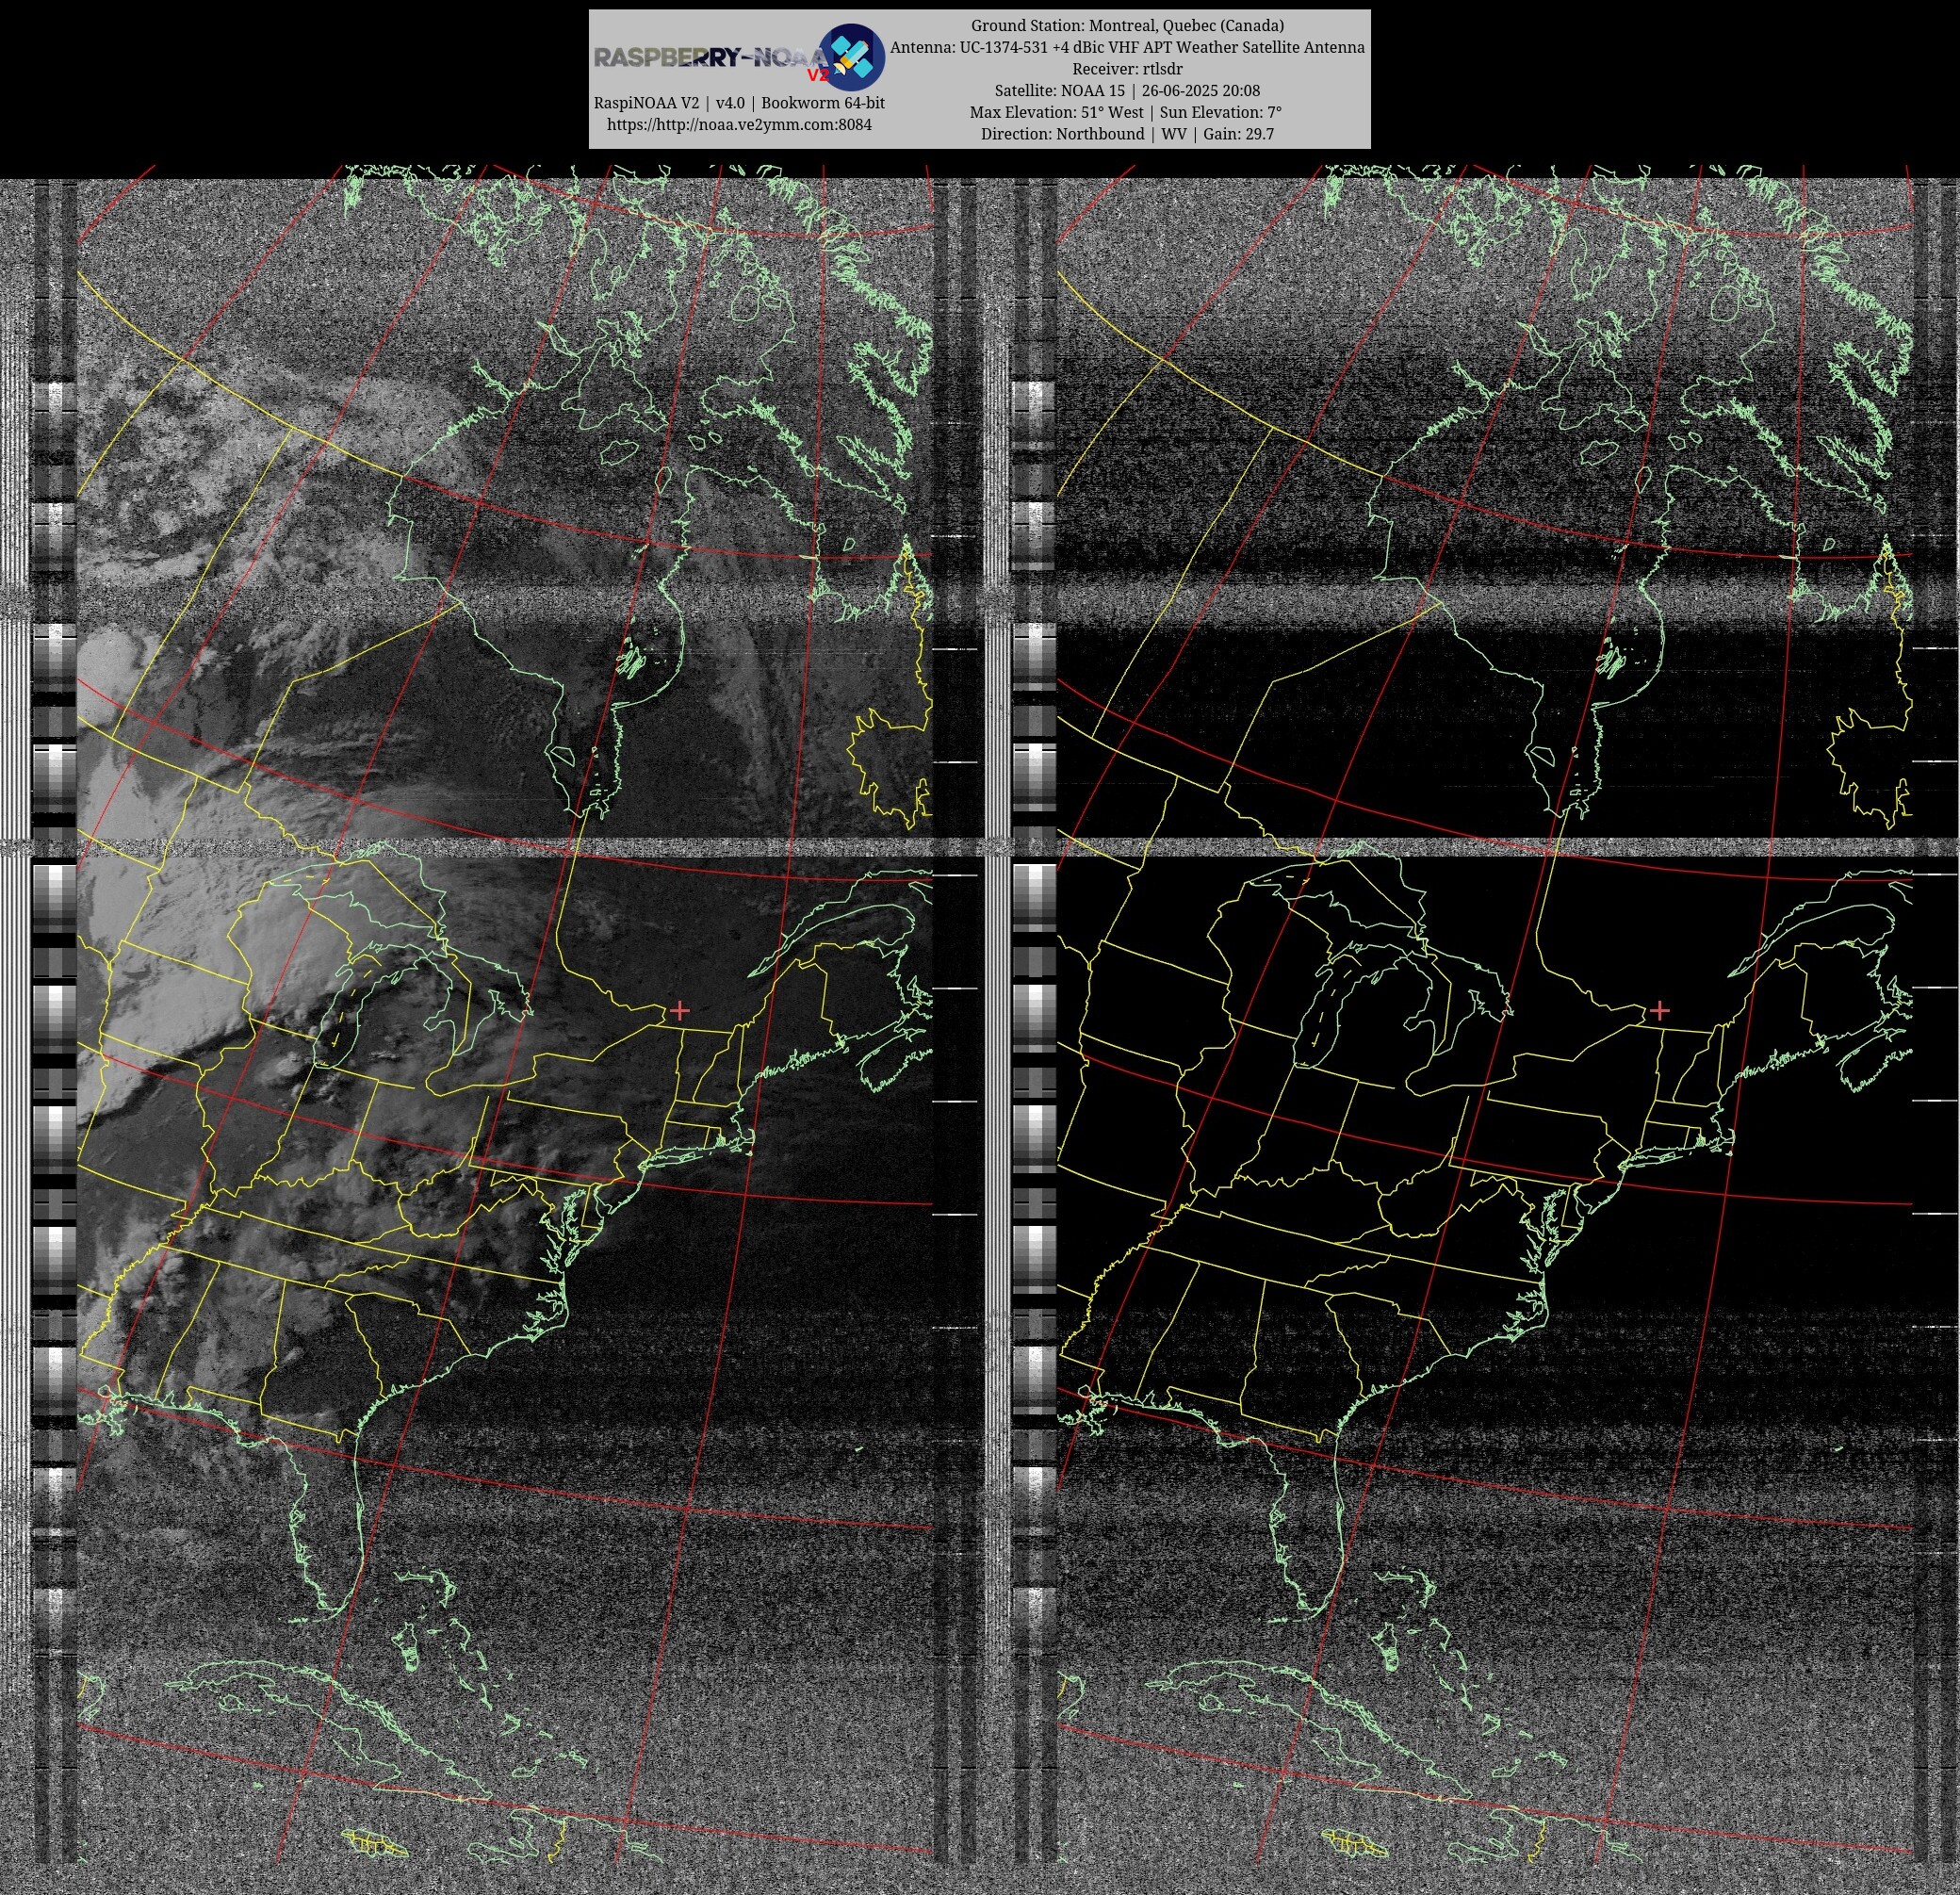Open the noaa.ve2ymm.com:8084 URL

739,125
